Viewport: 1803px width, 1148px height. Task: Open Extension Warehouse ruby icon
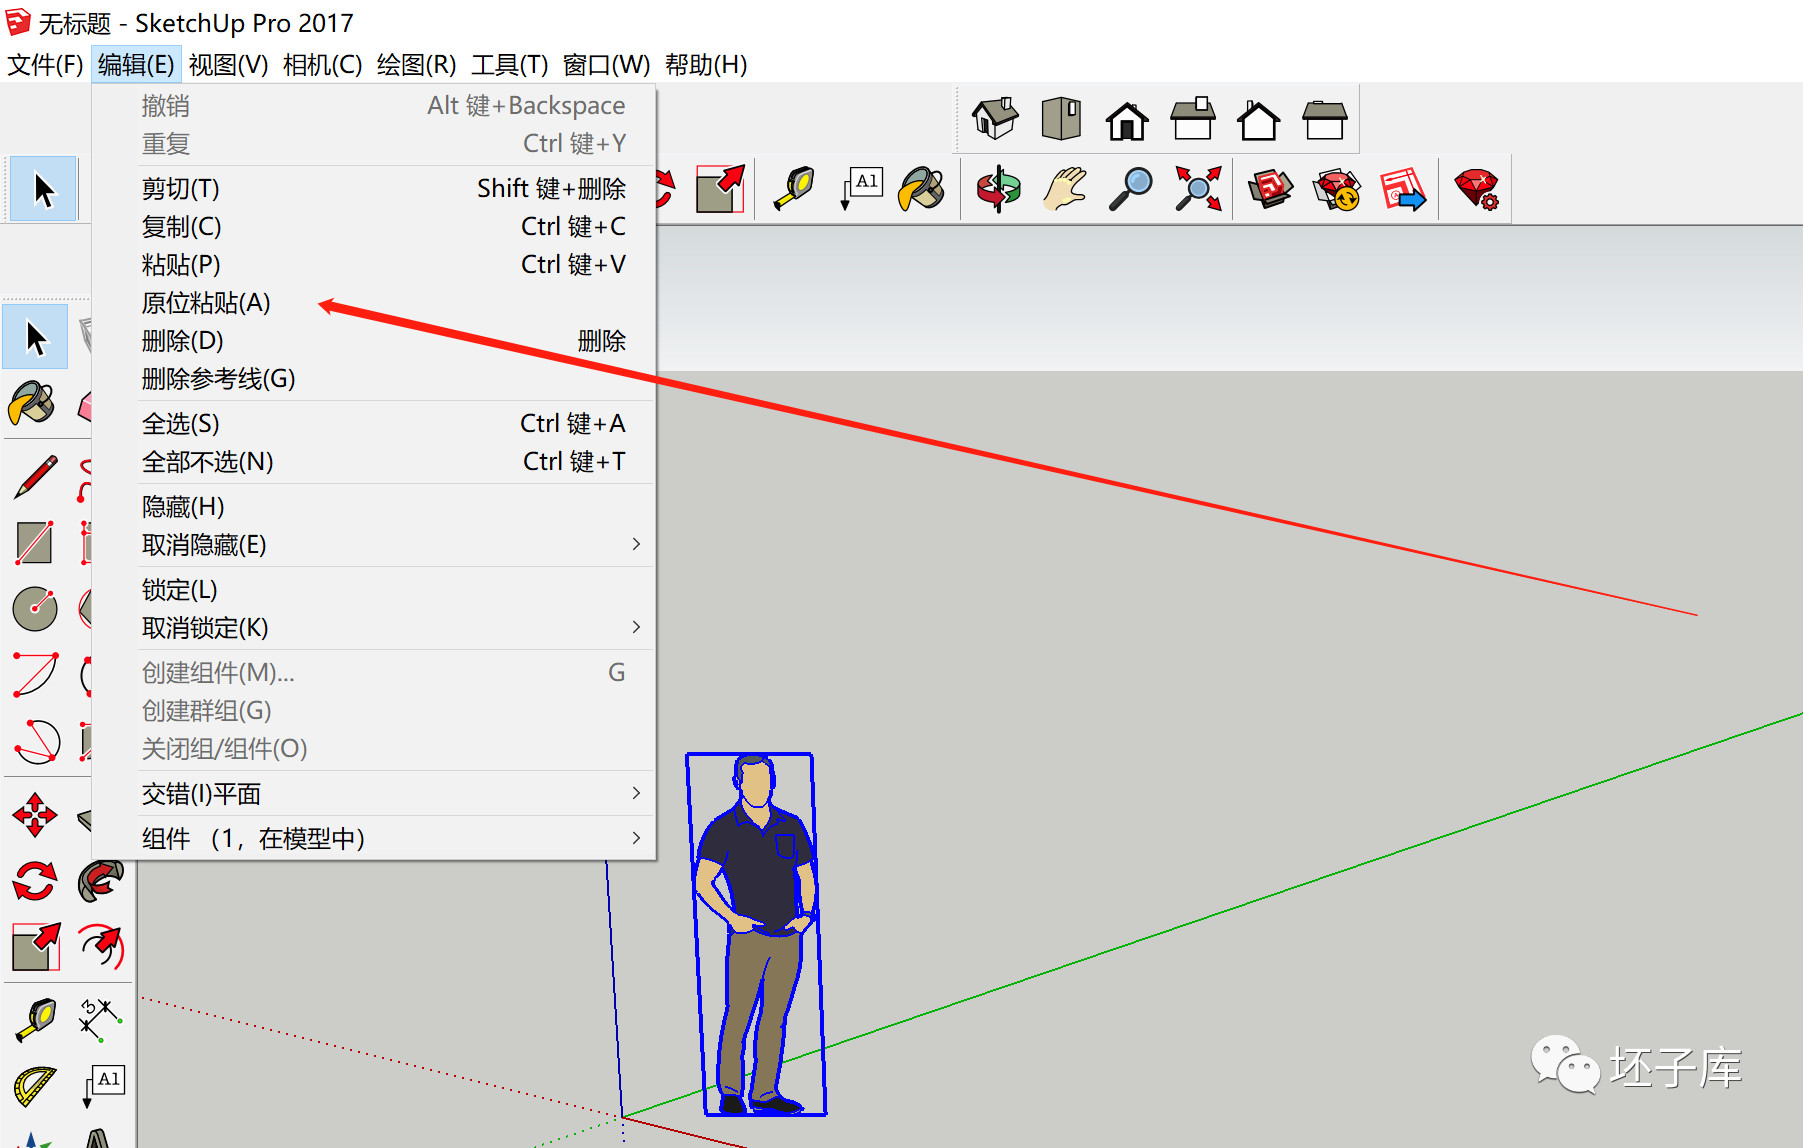pyautogui.click(x=1336, y=189)
